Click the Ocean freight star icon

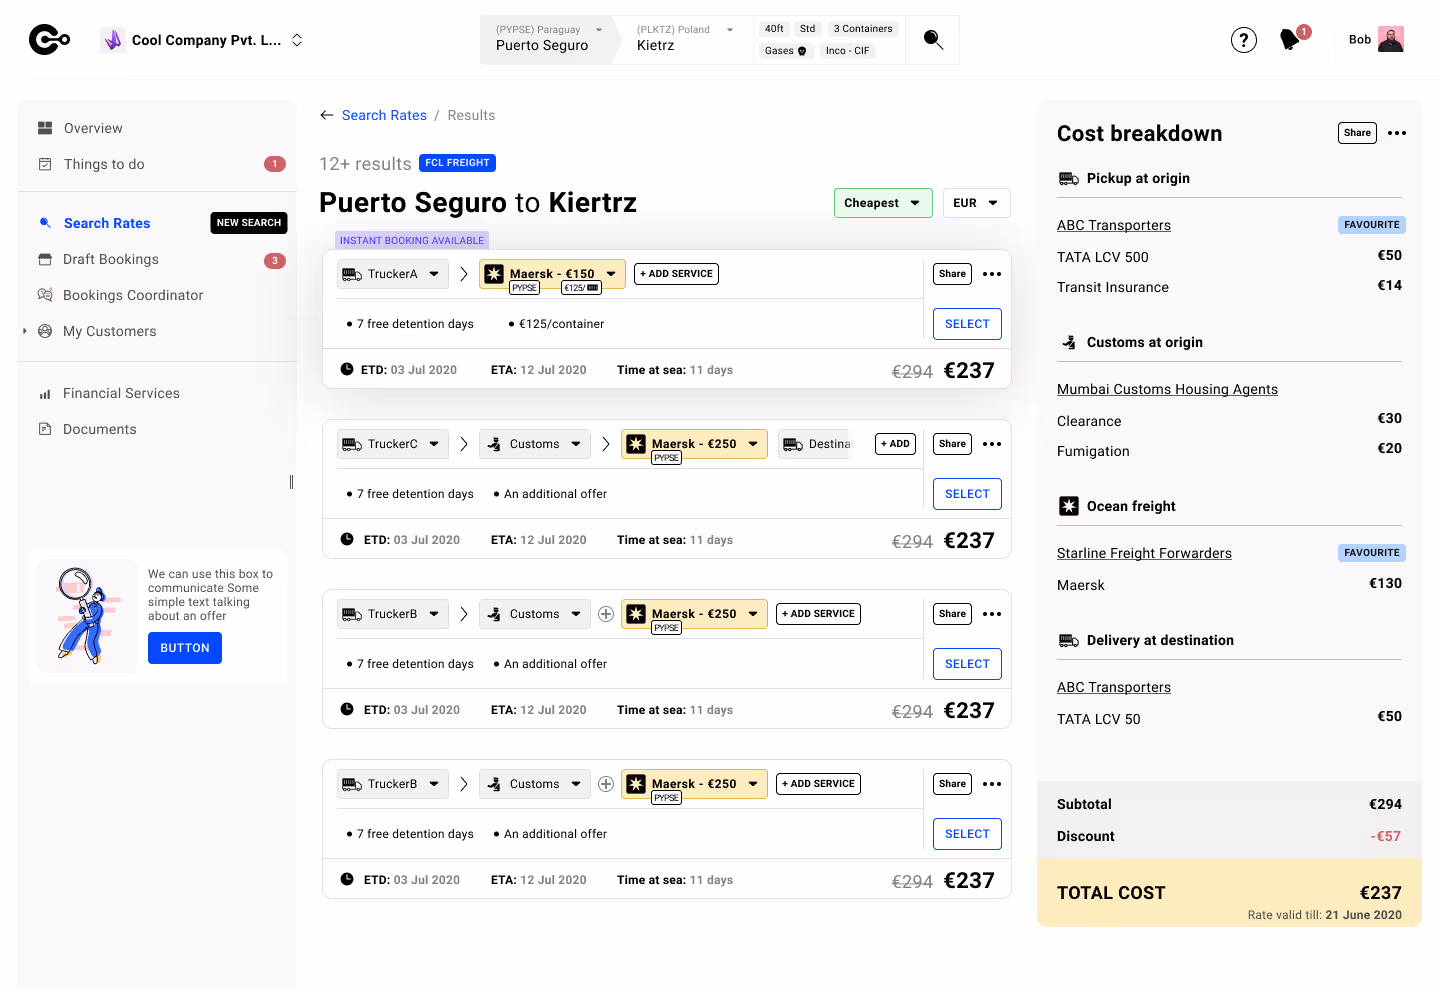click(1069, 506)
